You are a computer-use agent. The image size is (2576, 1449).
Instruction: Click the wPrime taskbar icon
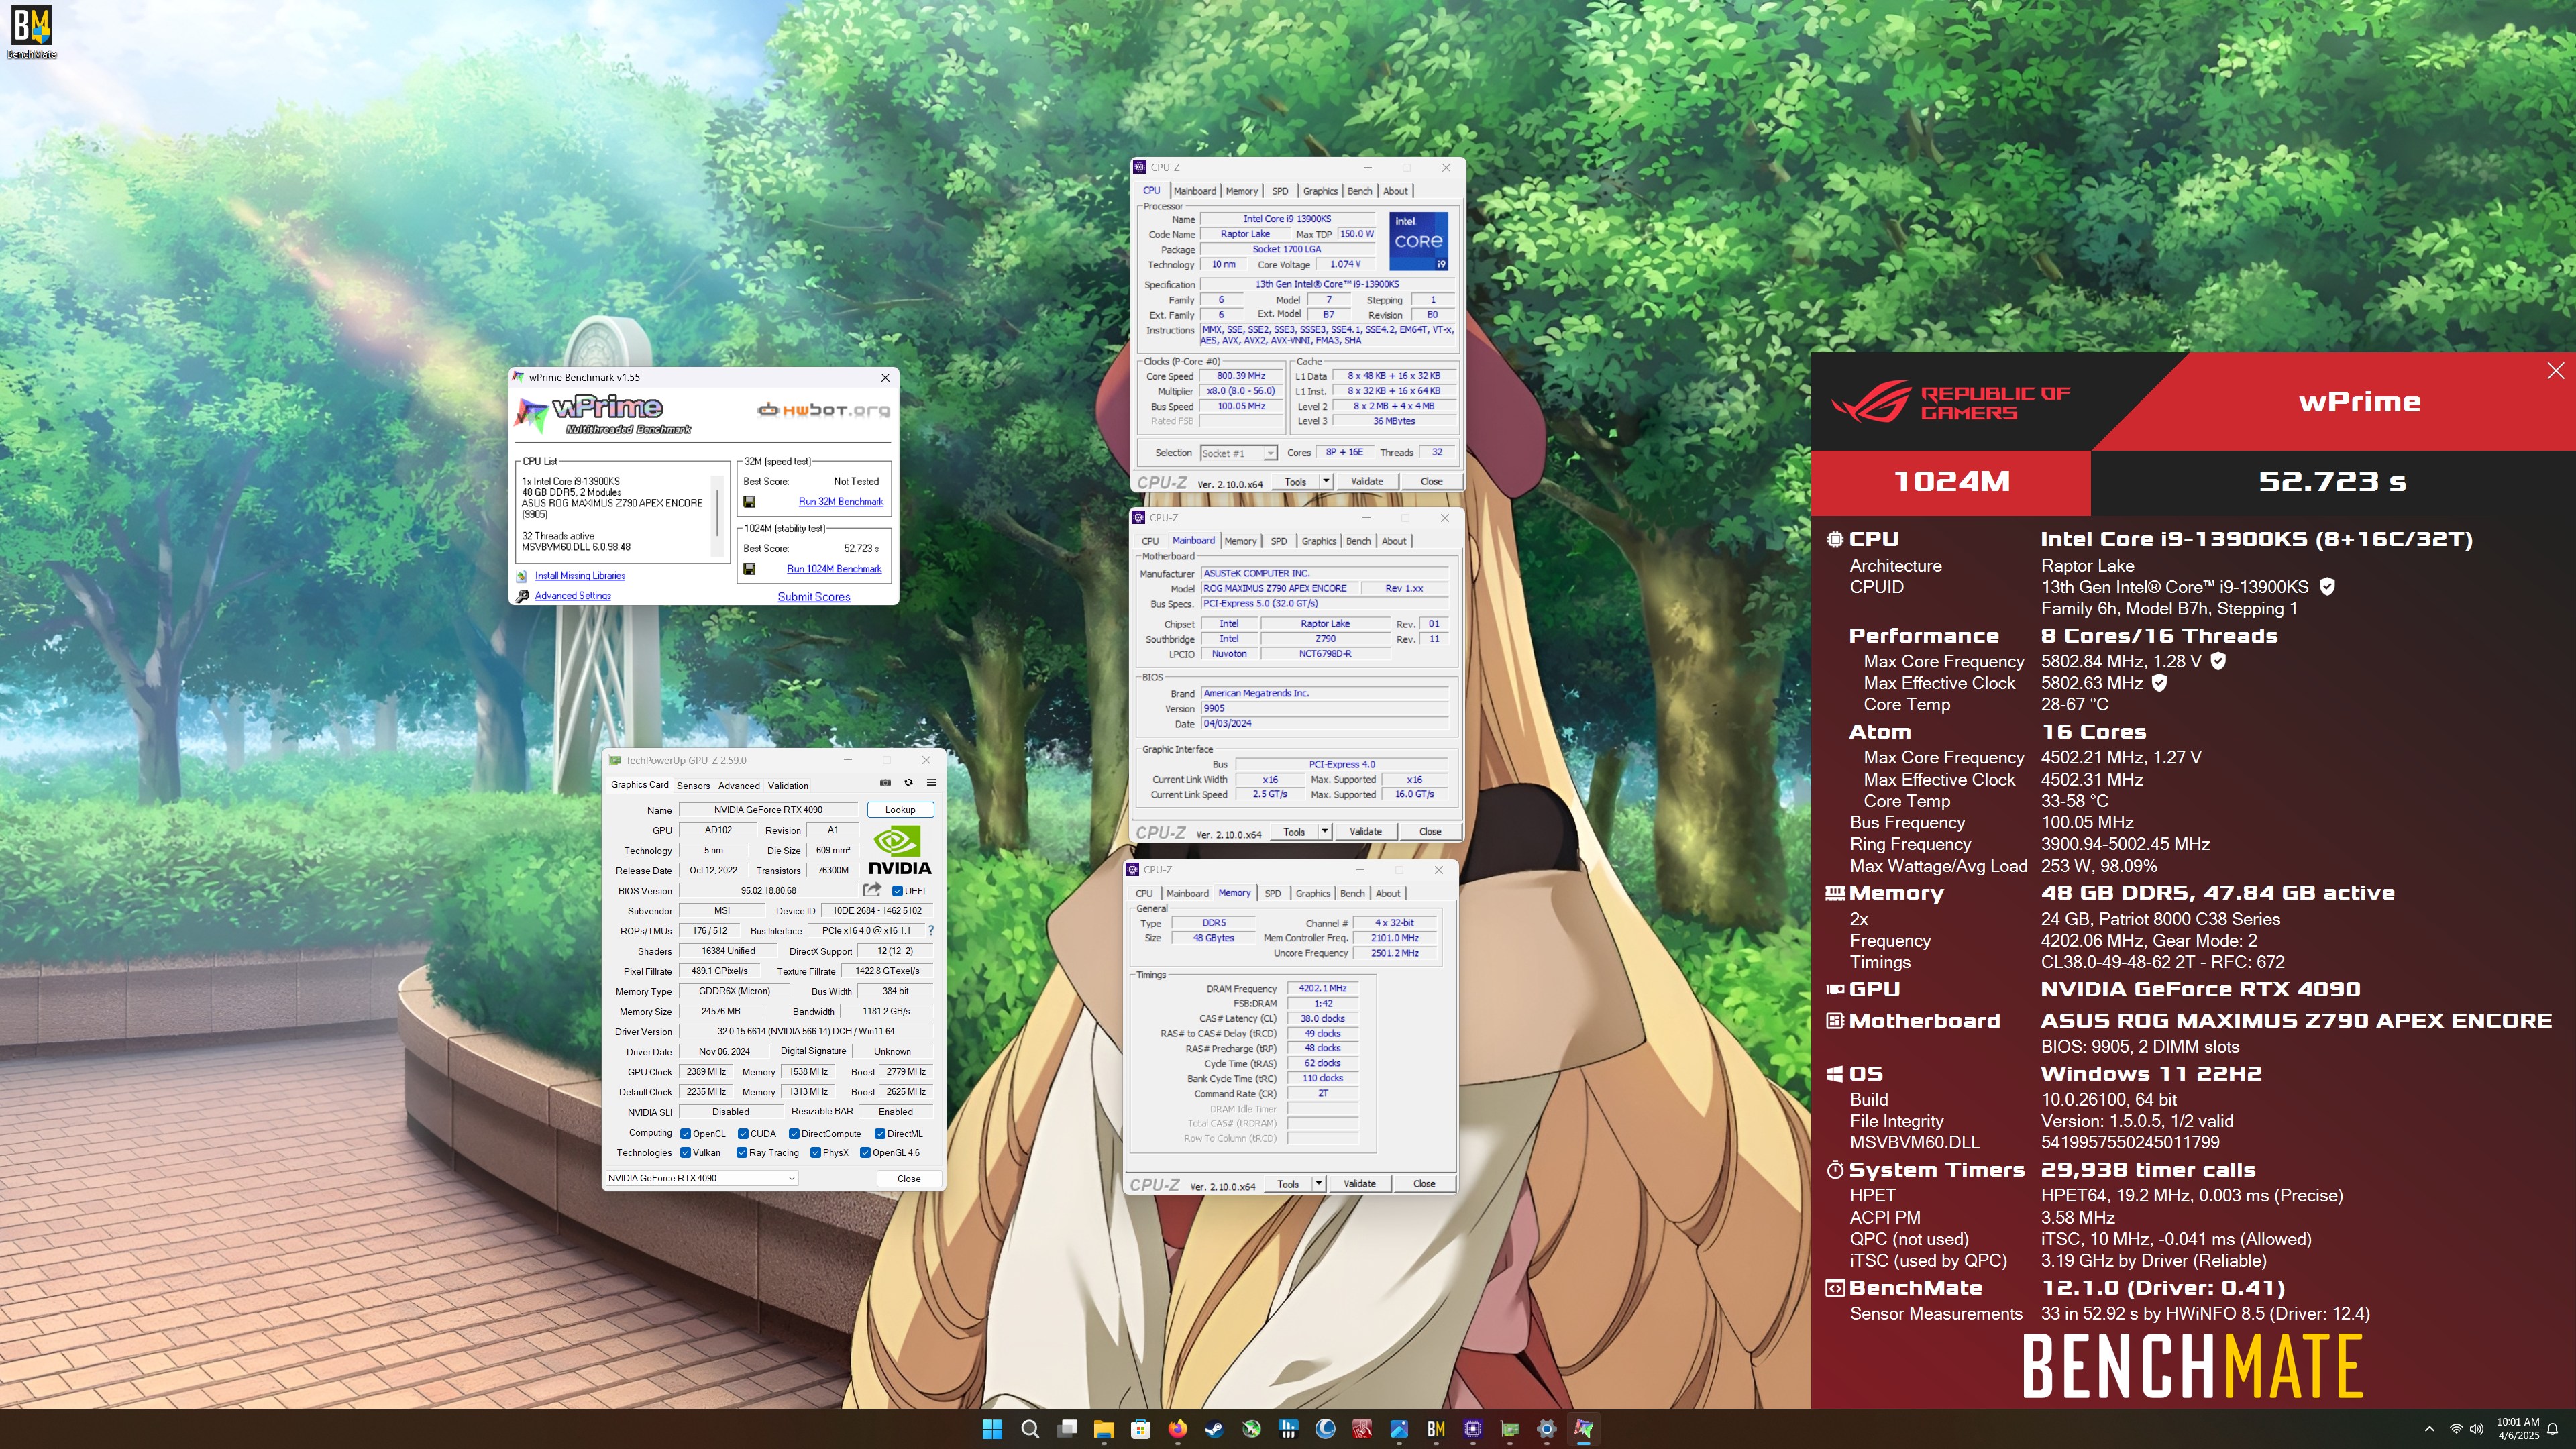pos(1584,1429)
